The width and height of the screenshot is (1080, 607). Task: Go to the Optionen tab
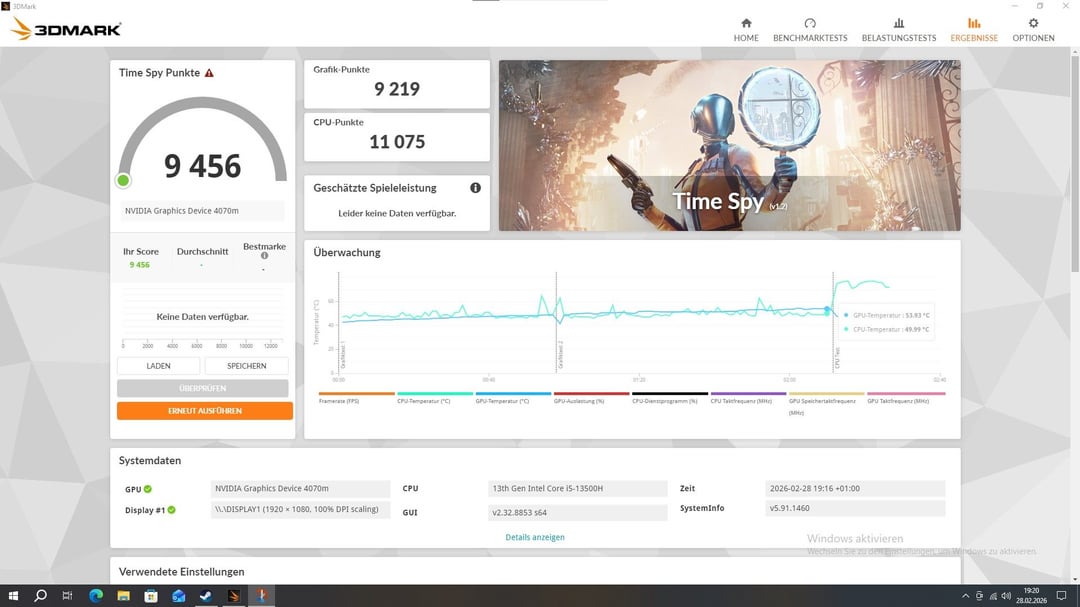coord(1033,30)
